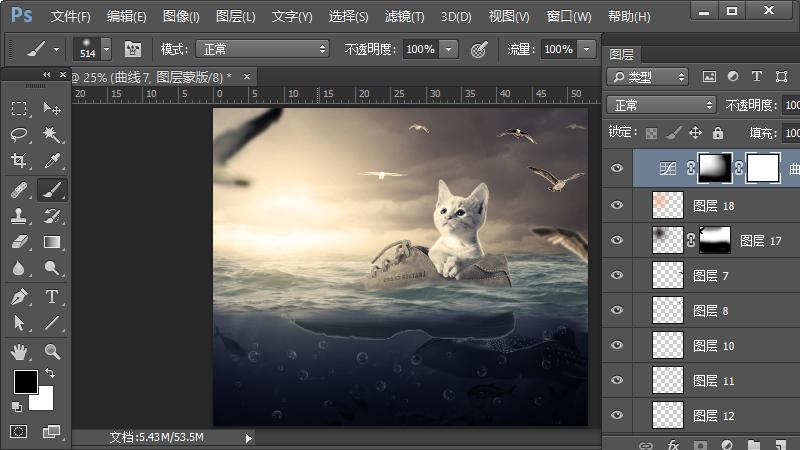Image resolution: width=800 pixels, height=450 pixels.
Task: Swap foreground and background colors
Action: click(x=50, y=373)
